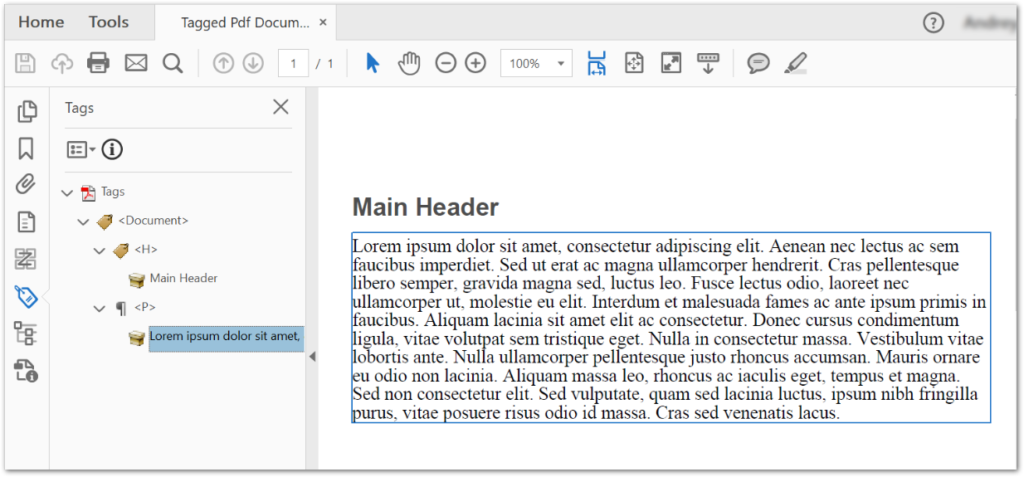The image size is (1024, 477).
Task: Click the Zoom in plus icon
Action: click(x=476, y=64)
